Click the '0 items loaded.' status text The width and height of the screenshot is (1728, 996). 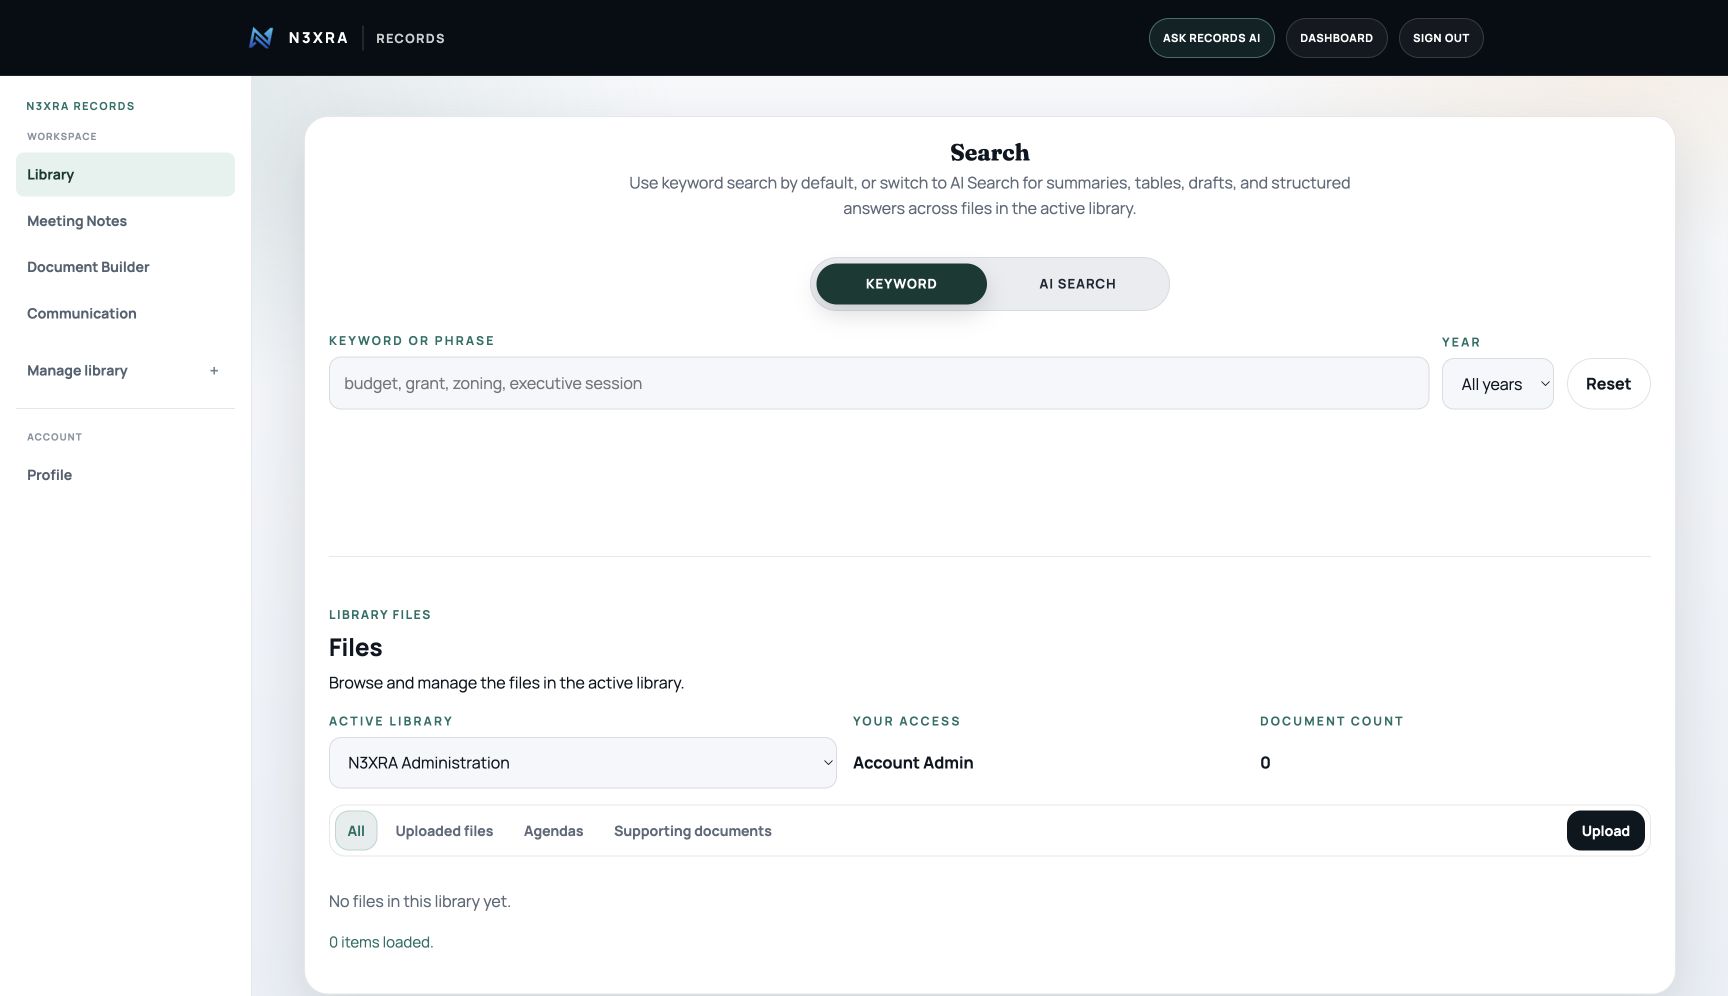pos(381,942)
